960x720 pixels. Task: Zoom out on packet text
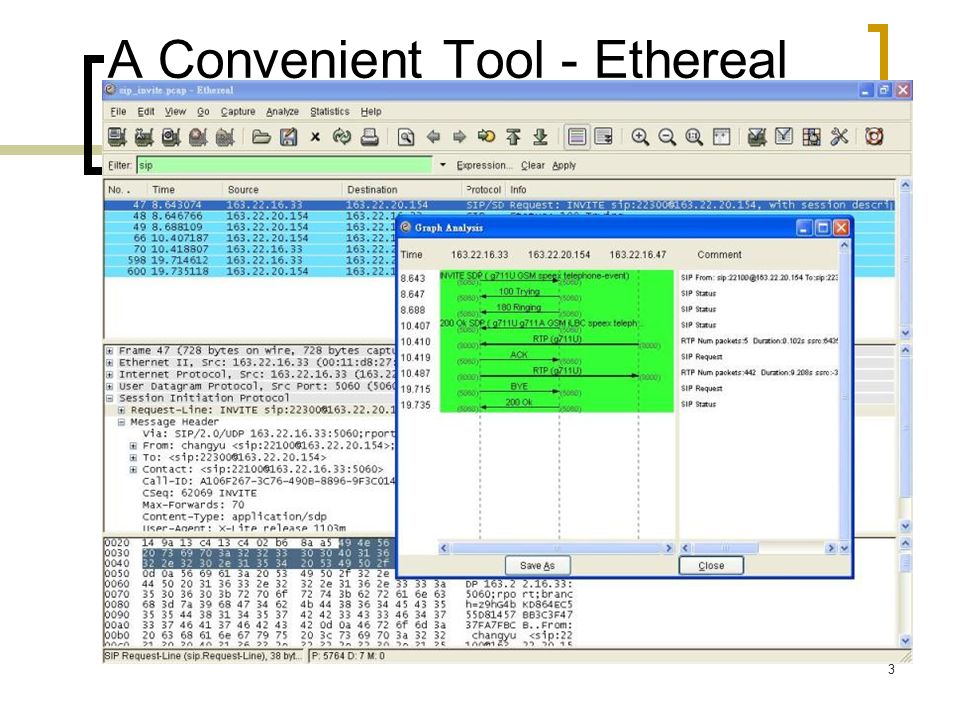coord(667,137)
